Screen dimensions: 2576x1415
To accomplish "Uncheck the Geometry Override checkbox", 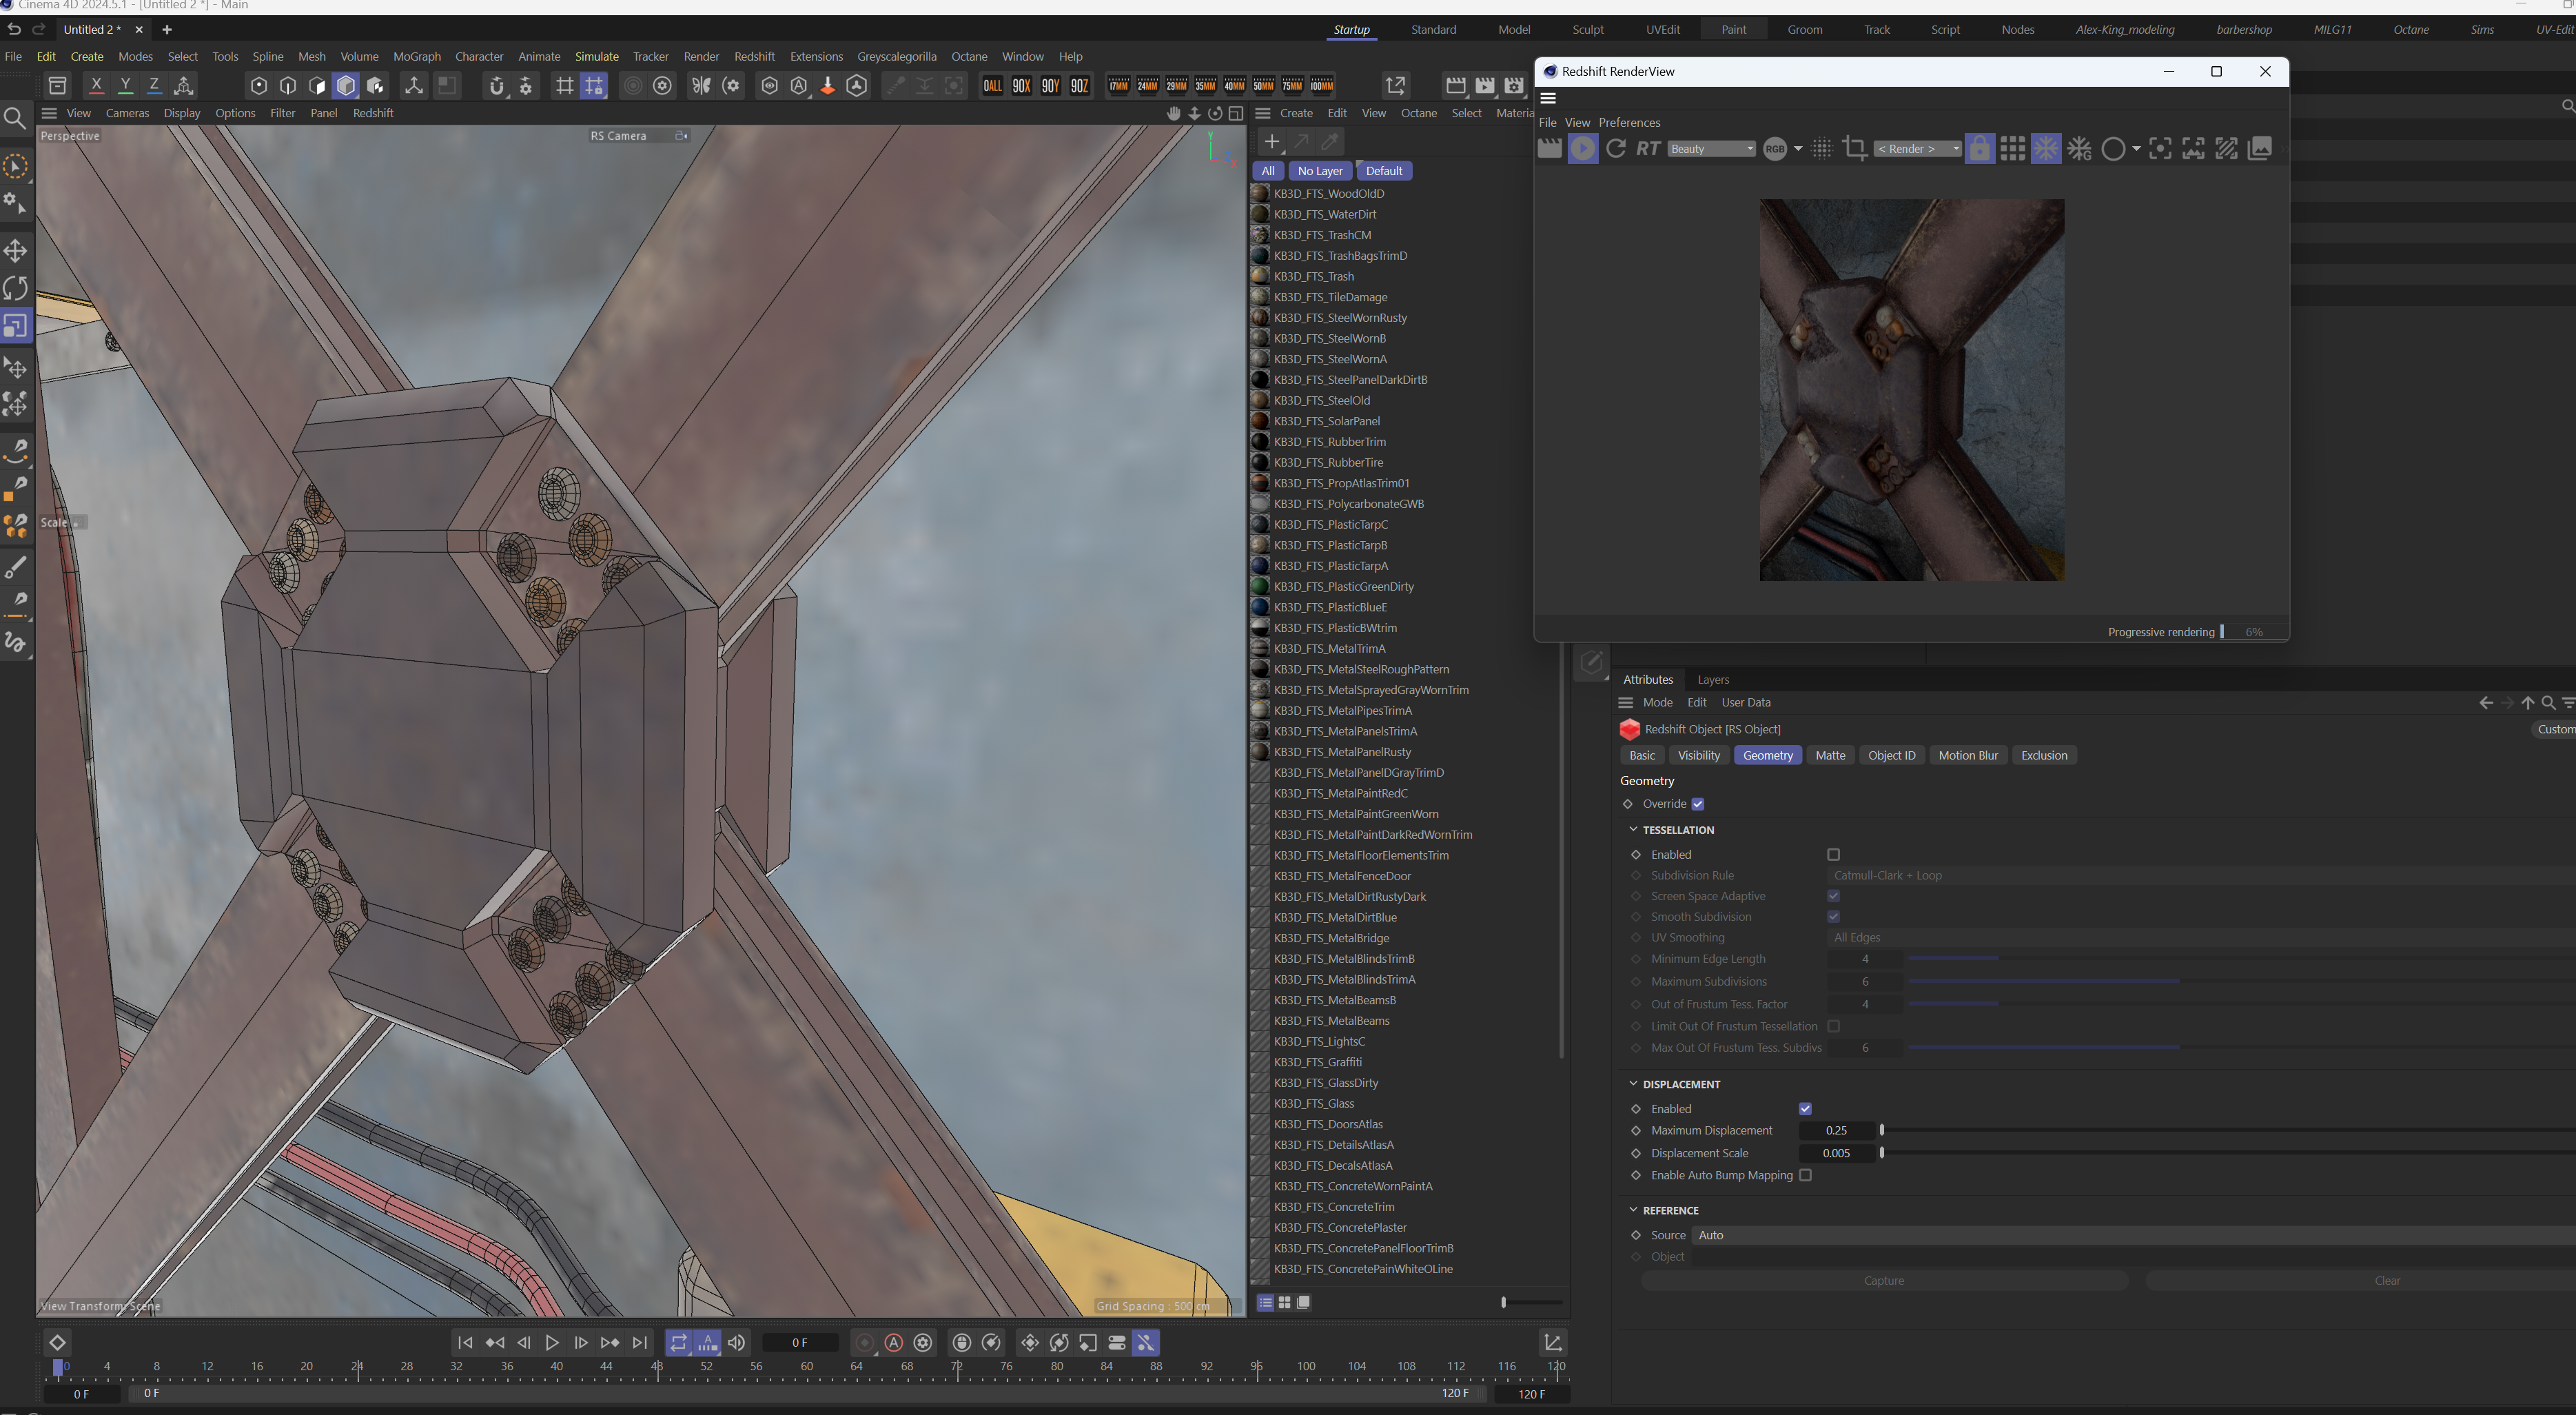I will pos(1697,804).
